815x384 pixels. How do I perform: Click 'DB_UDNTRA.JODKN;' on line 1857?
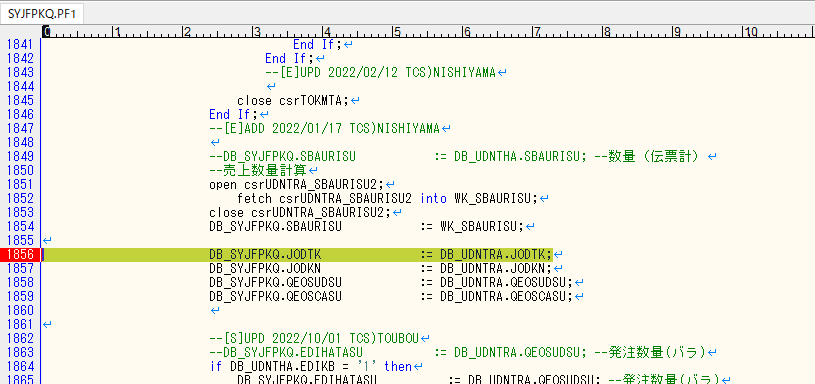point(496,269)
